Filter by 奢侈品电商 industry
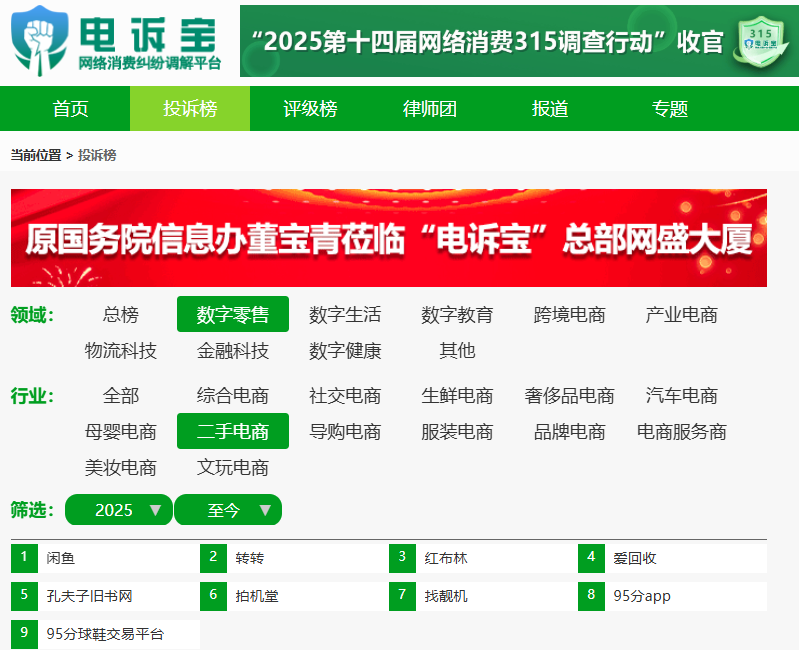Viewport: 799px width, 650px height. (x=569, y=395)
